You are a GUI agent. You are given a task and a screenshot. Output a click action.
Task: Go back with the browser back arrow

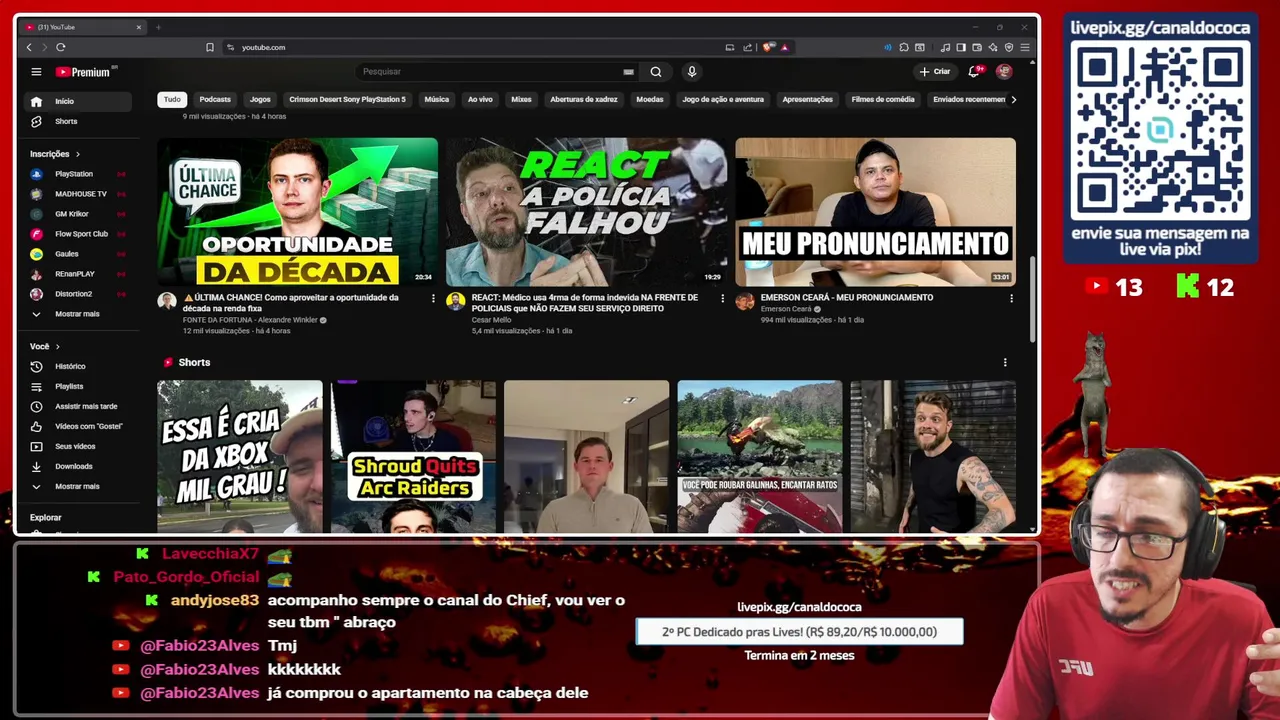click(x=29, y=47)
